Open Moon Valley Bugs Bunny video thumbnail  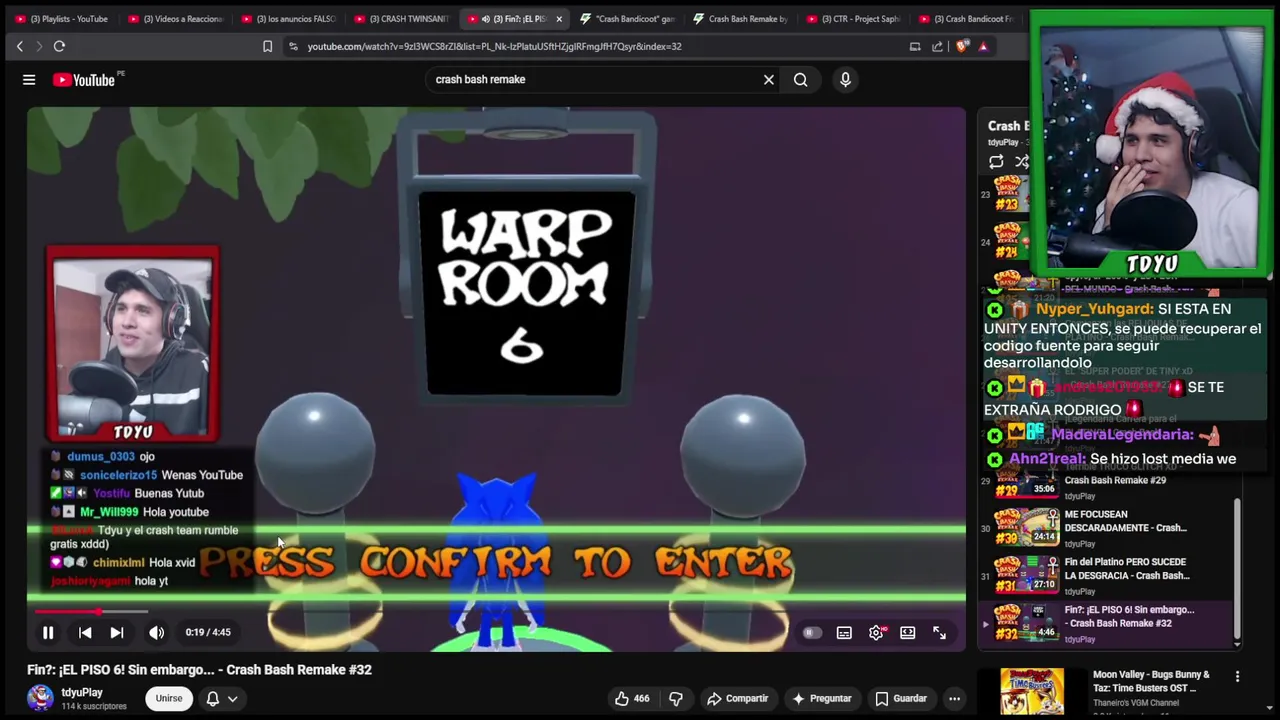1032,692
